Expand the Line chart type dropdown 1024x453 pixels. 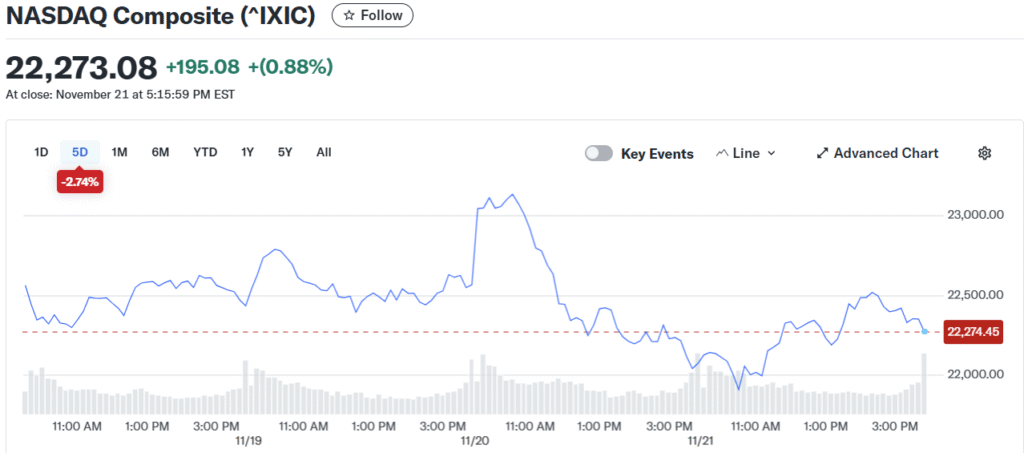pyautogui.click(x=747, y=153)
